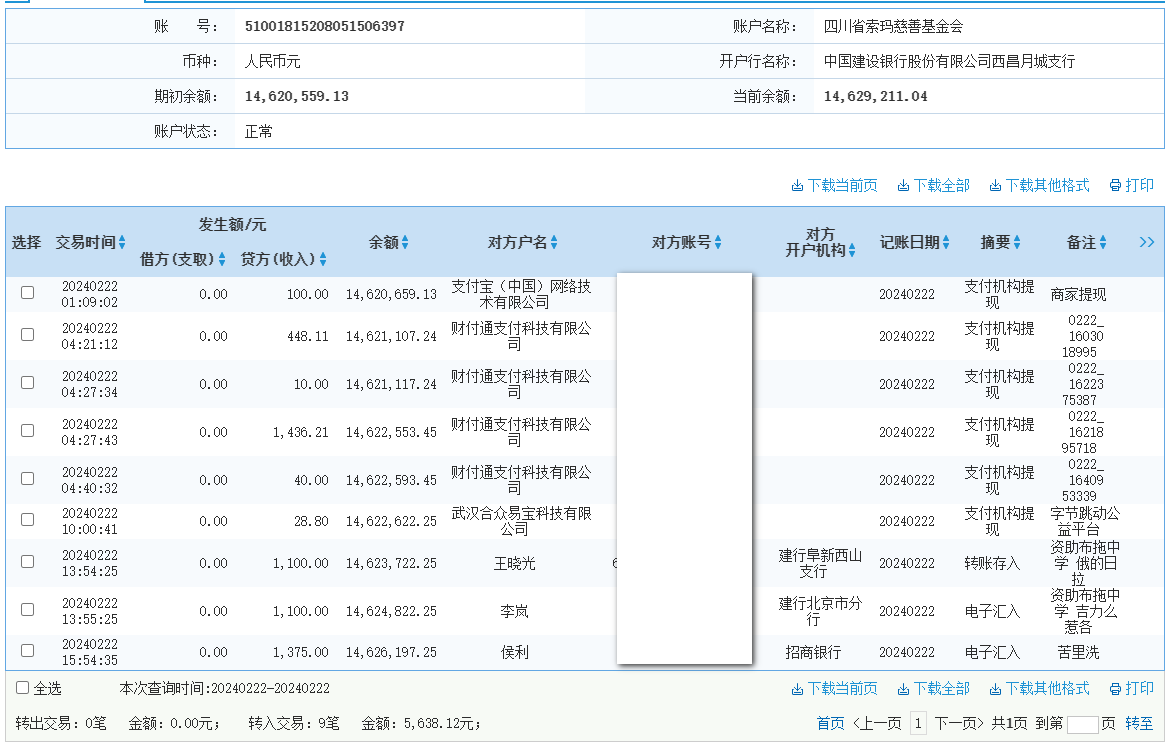1175x748 pixels.
Task: Click bottom 下载当前页 download link
Action: coord(835,688)
